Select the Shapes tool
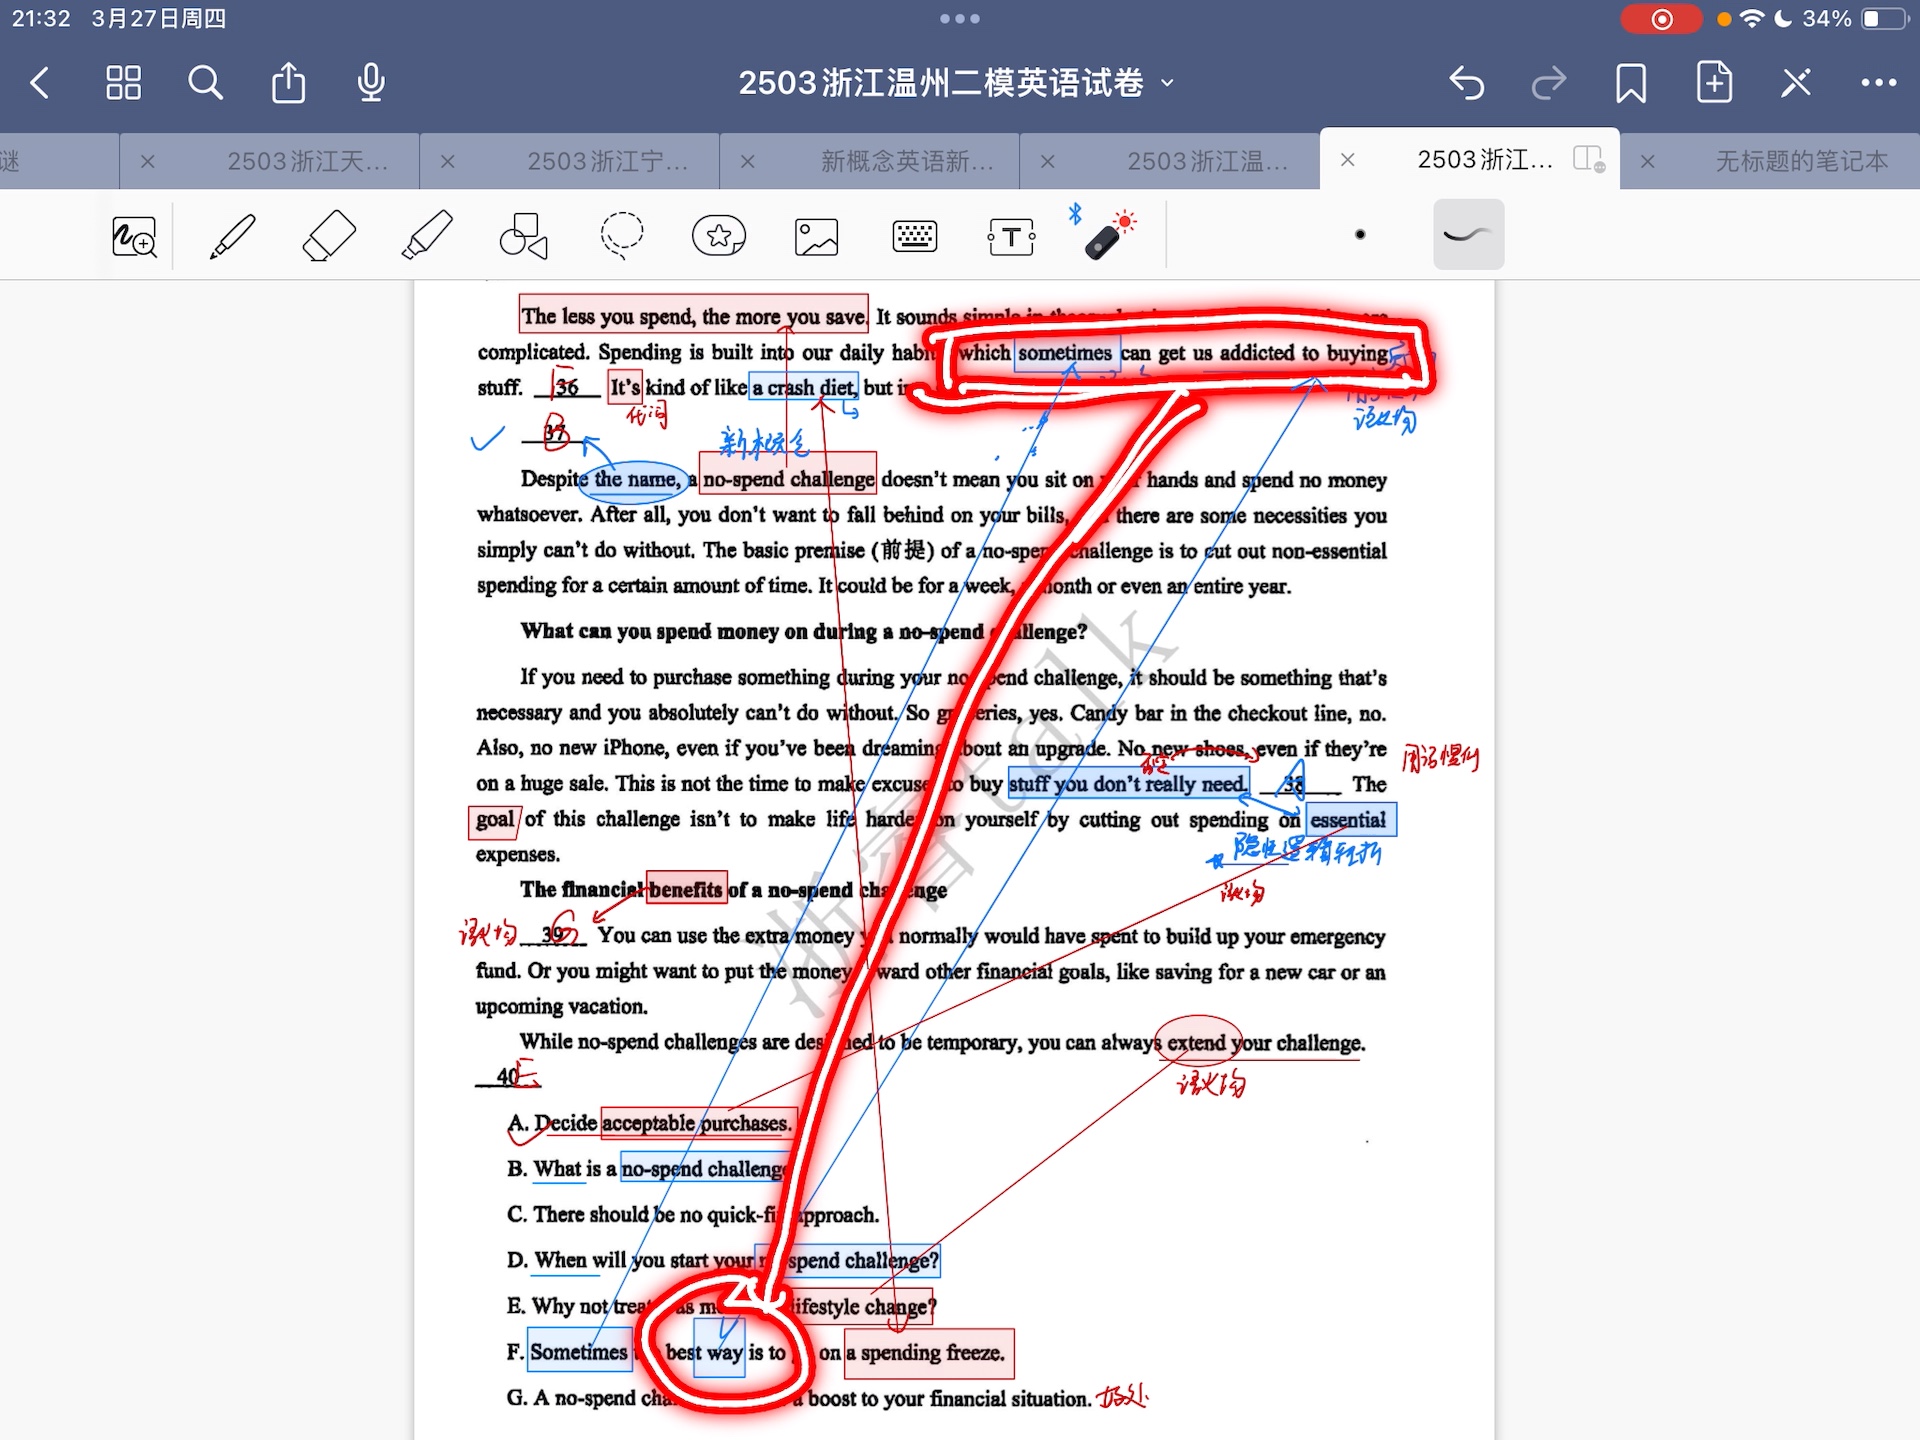Screen dimensions: 1920x1440 click(x=524, y=237)
